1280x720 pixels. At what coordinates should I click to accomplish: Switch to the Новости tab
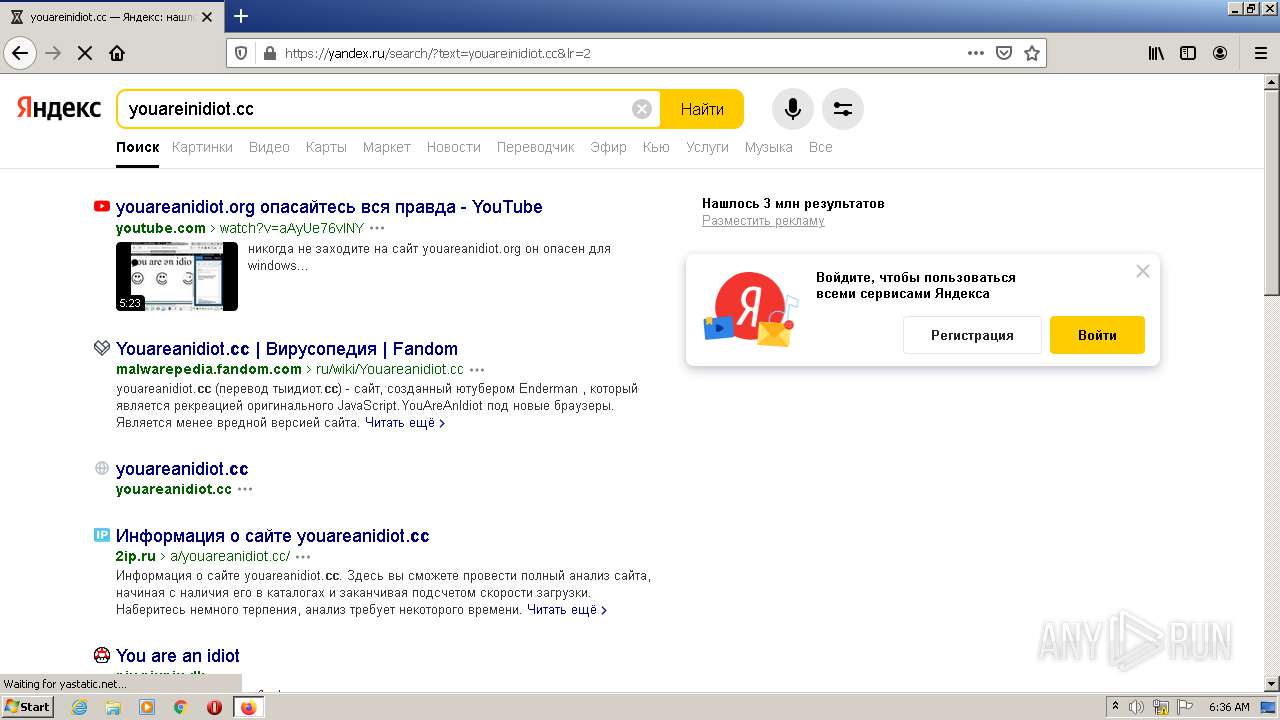[454, 147]
